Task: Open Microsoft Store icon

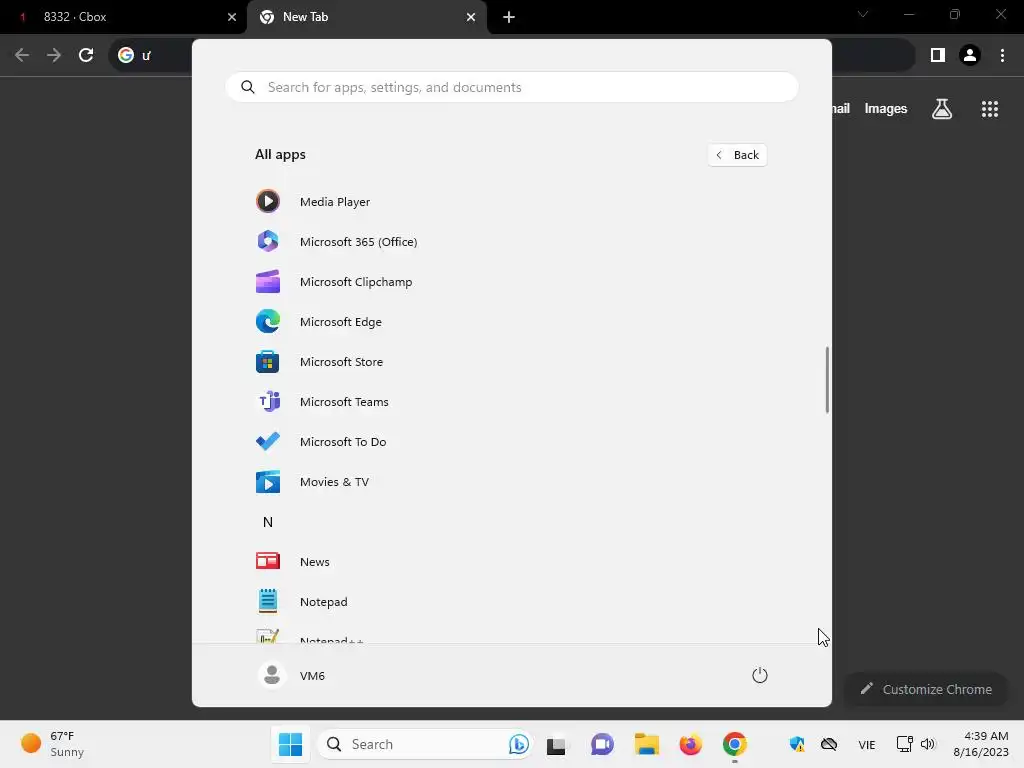Action: [x=268, y=361]
